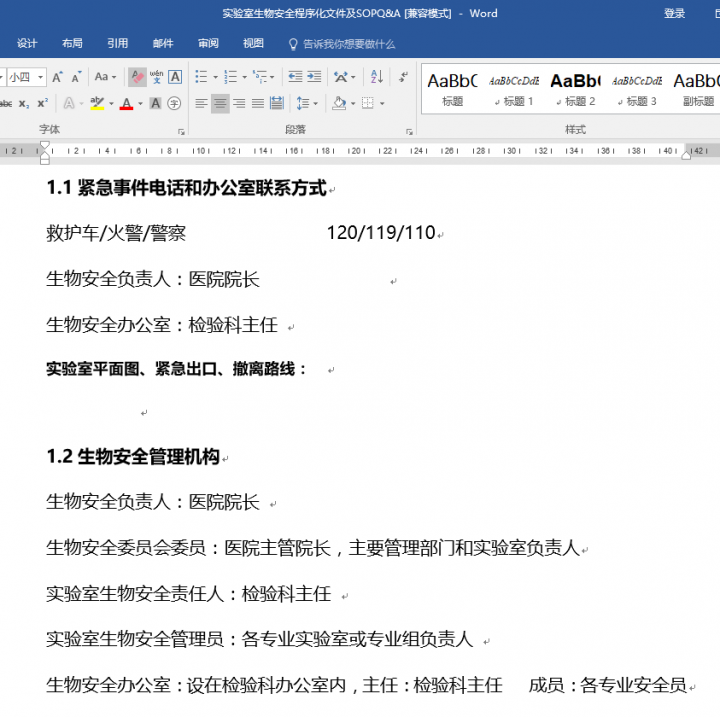Click the sort A-Z icon
This screenshot has width=720, height=717.
point(376,77)
